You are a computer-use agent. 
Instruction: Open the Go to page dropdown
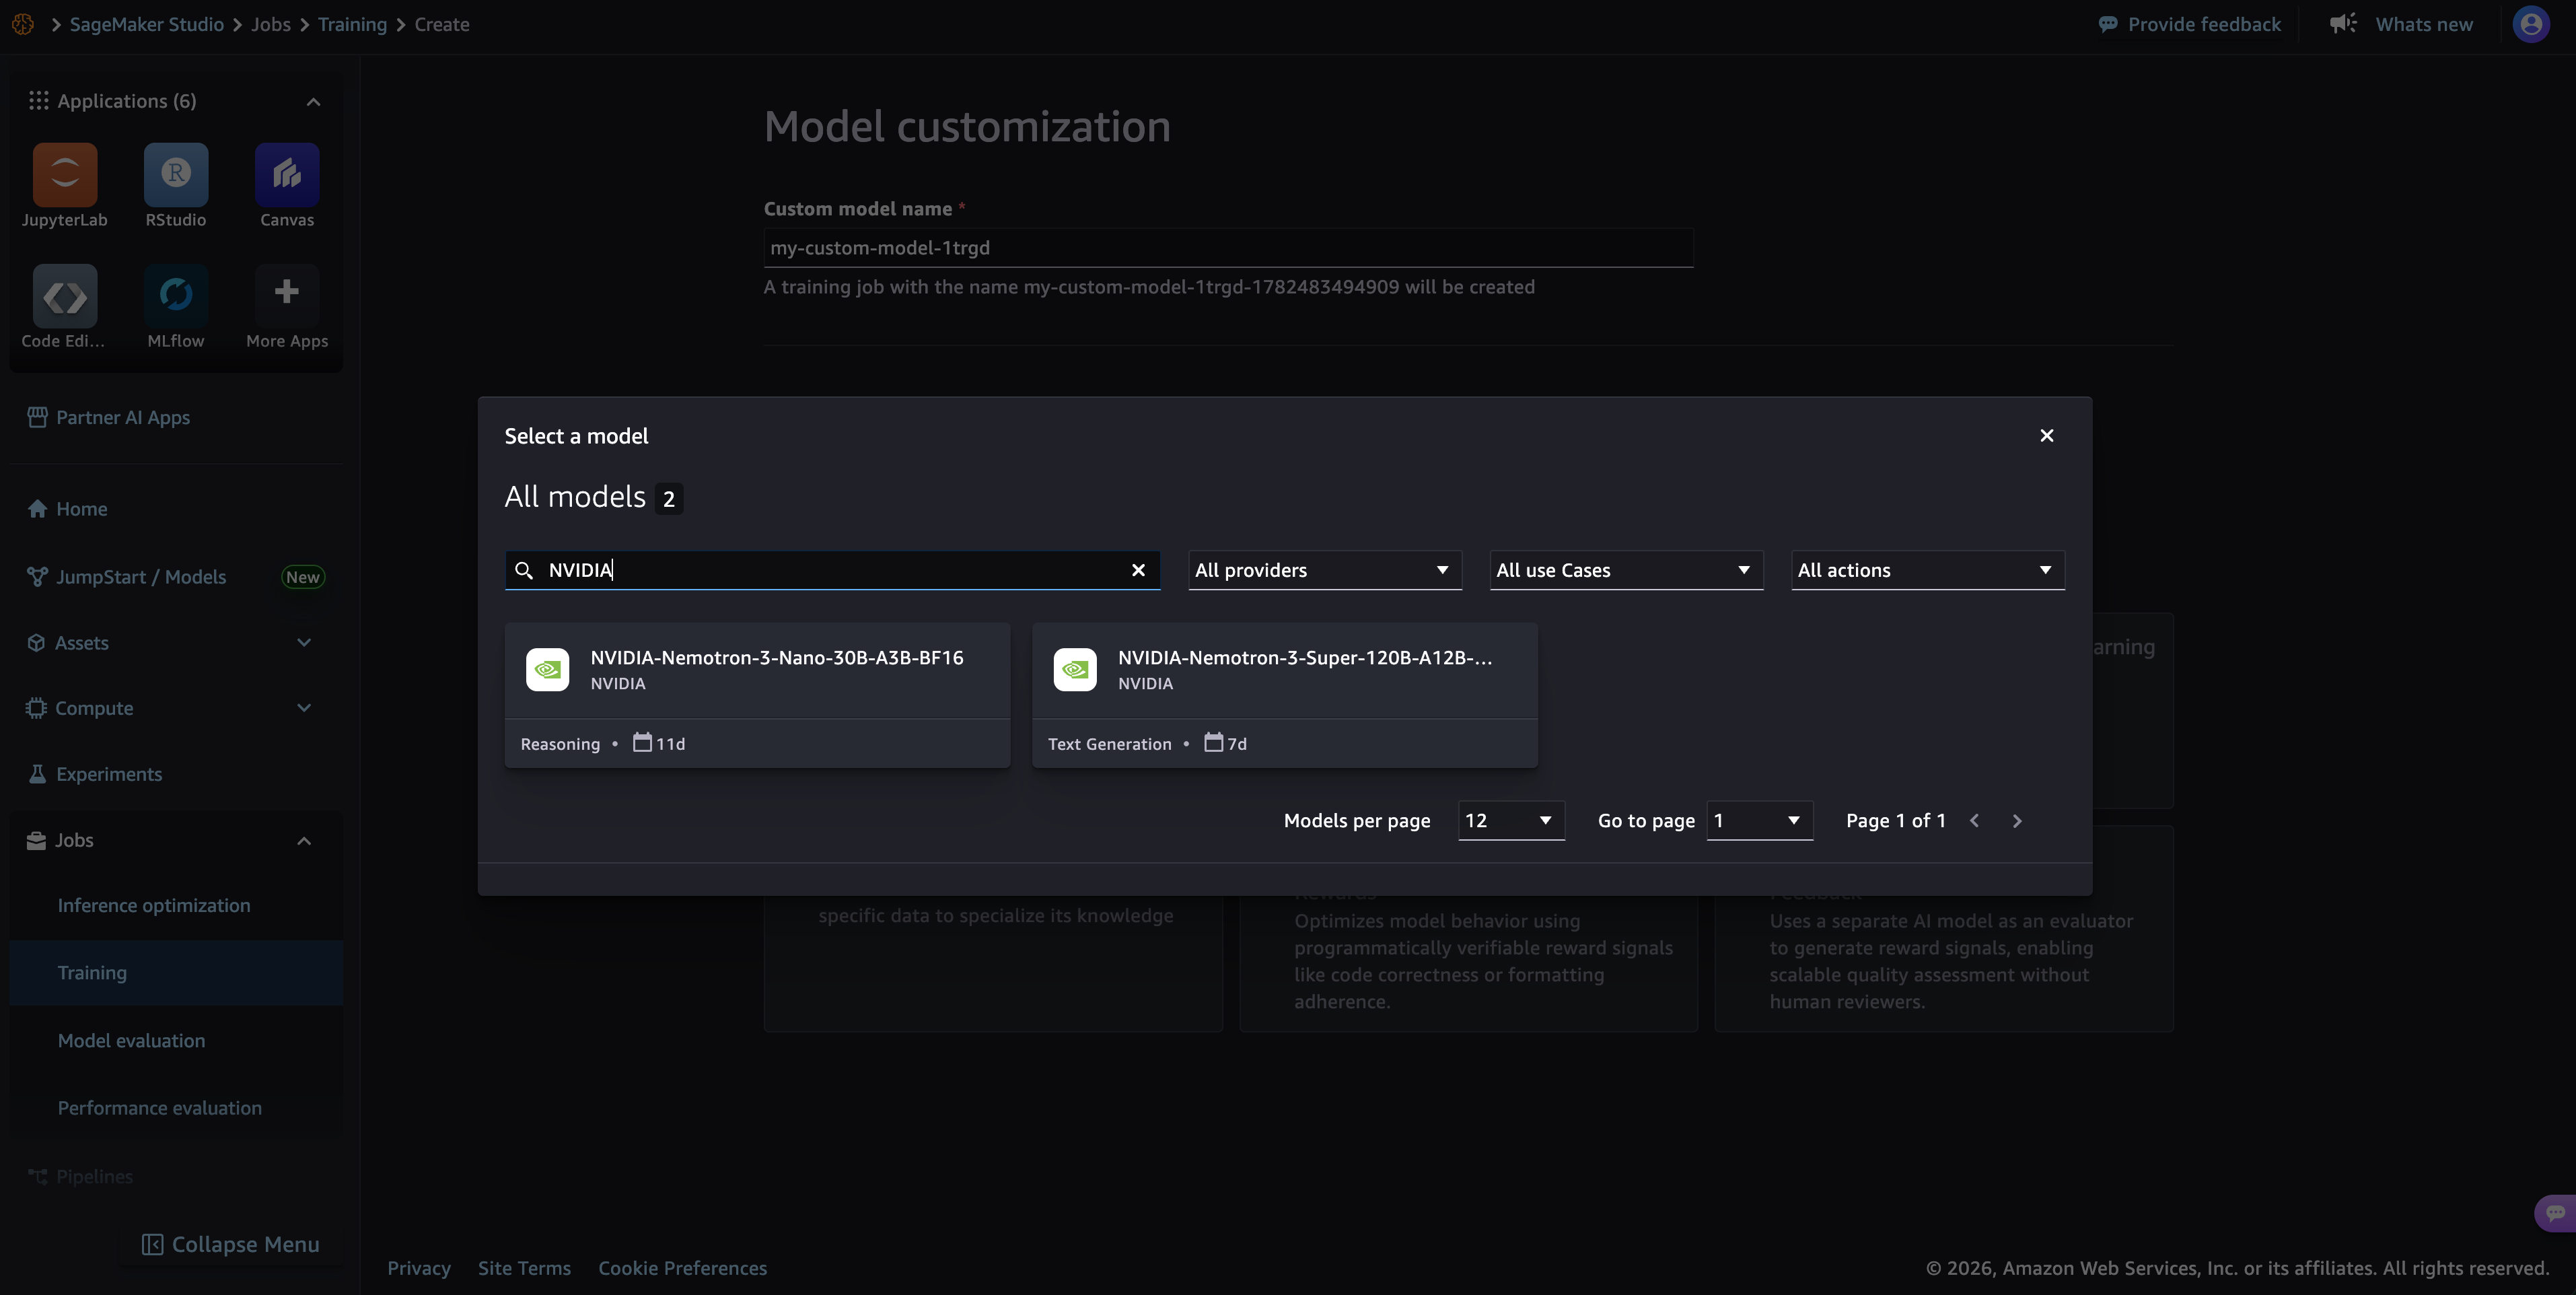[x=1759, y=821]
